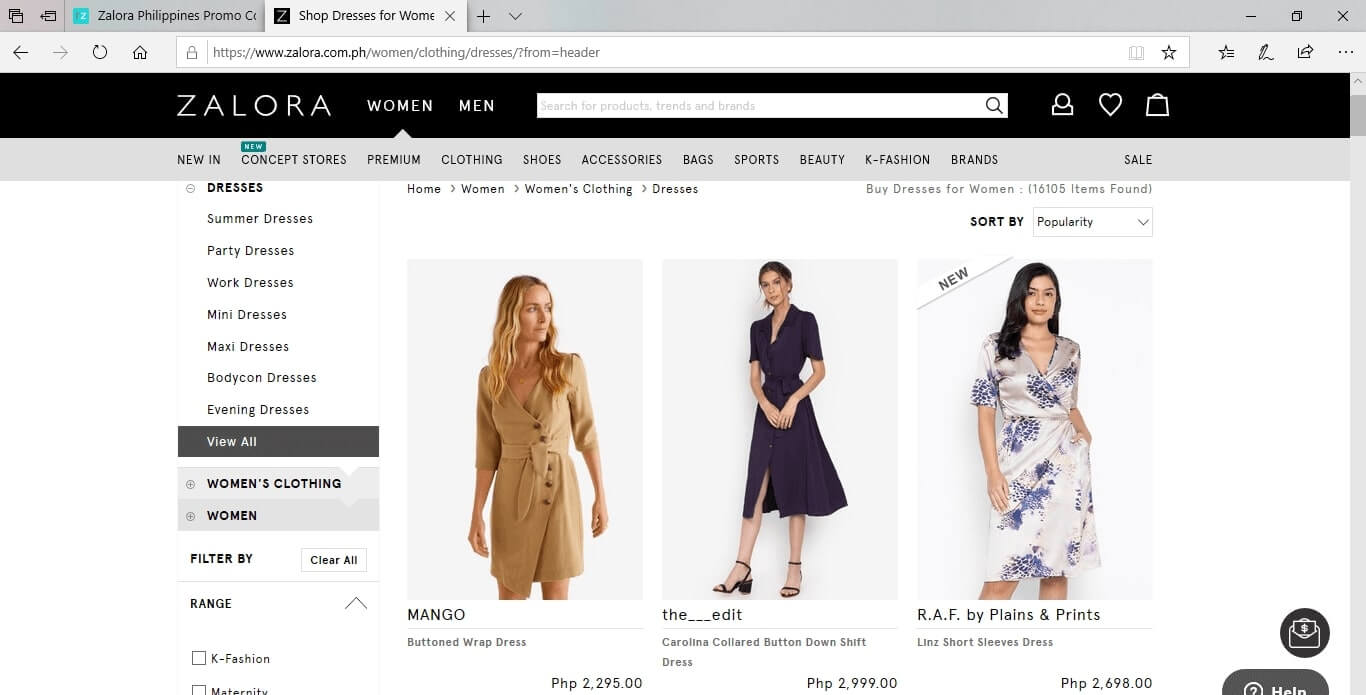1366x695 pixels.
Task: Collapse the Dresses category tree
Action: click(x=190, y=188)
